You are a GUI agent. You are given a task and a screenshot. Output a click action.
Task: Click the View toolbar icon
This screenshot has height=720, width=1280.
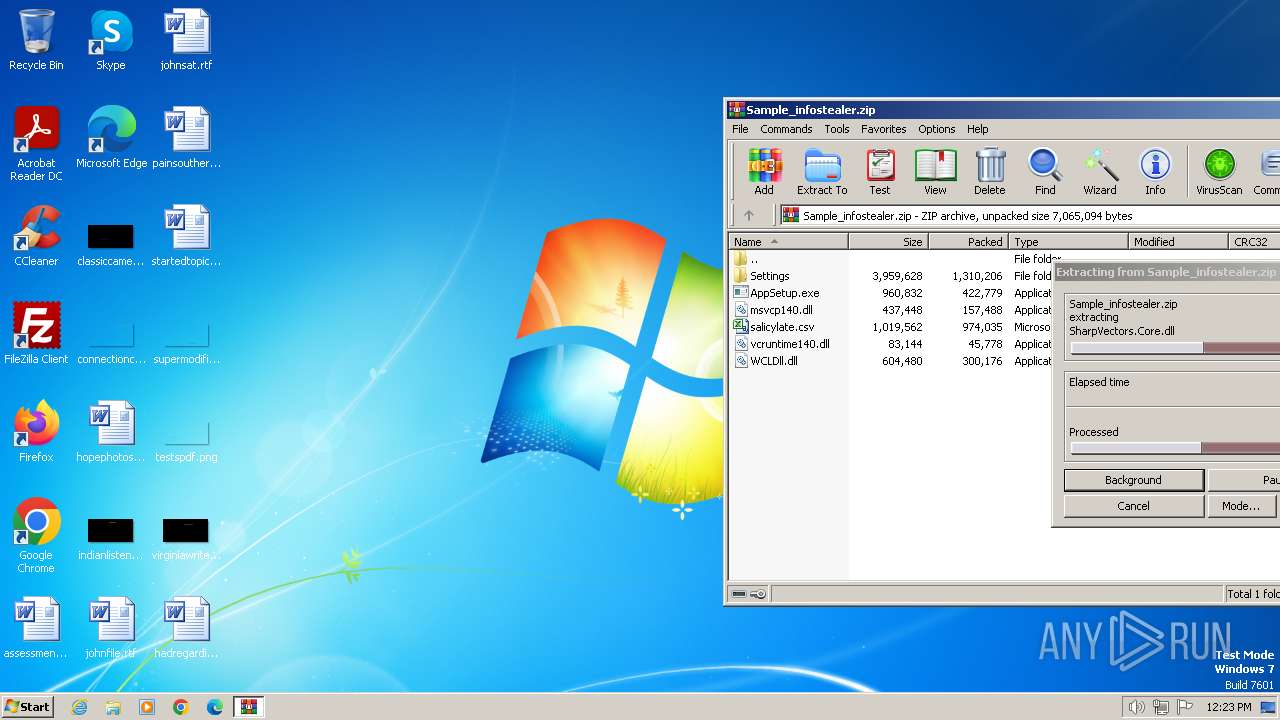[935, 171]
